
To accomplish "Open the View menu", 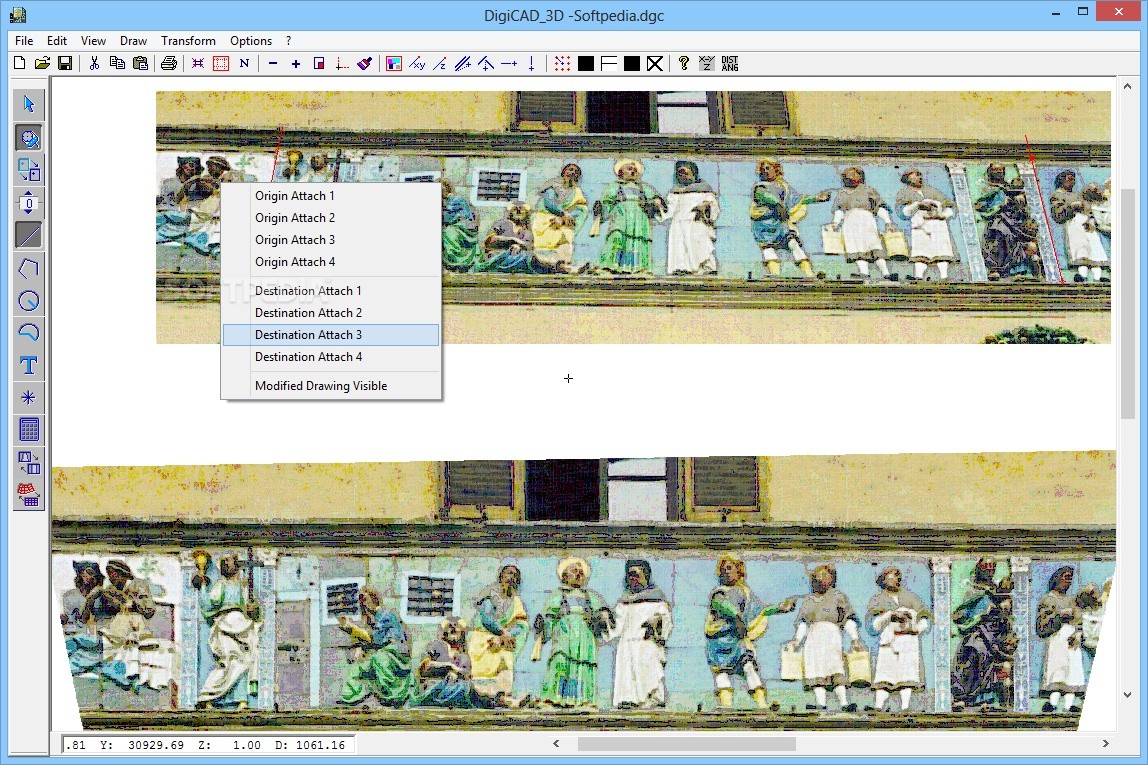I will tap(93, 41).
